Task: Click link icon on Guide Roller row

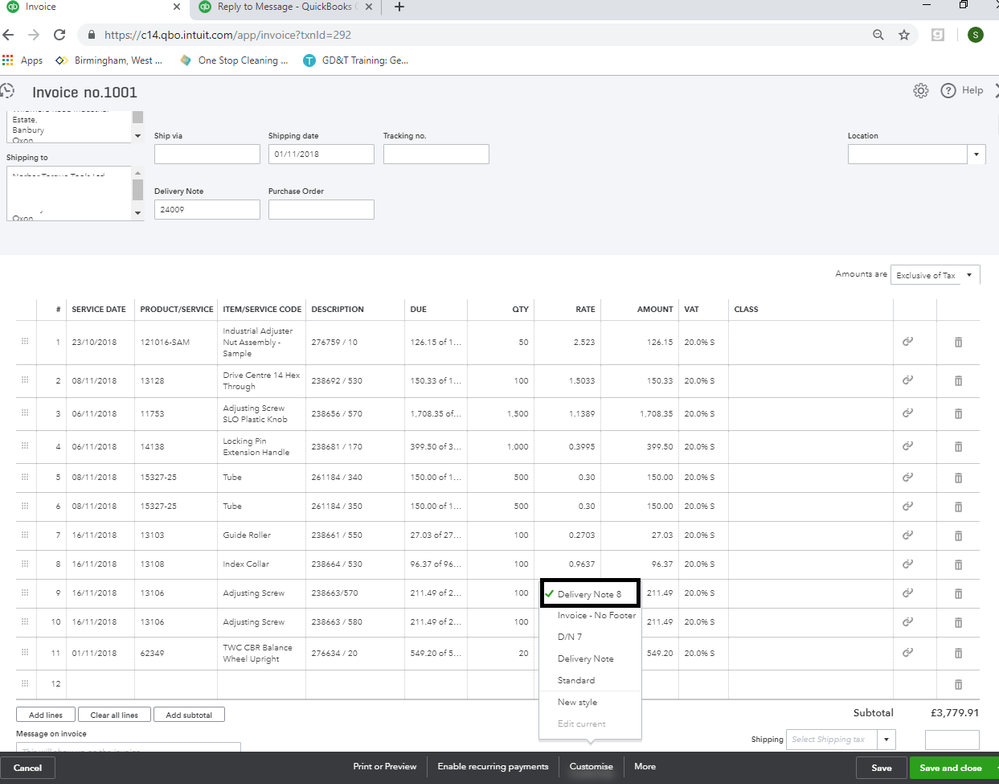Action: [x=908, y=535]
